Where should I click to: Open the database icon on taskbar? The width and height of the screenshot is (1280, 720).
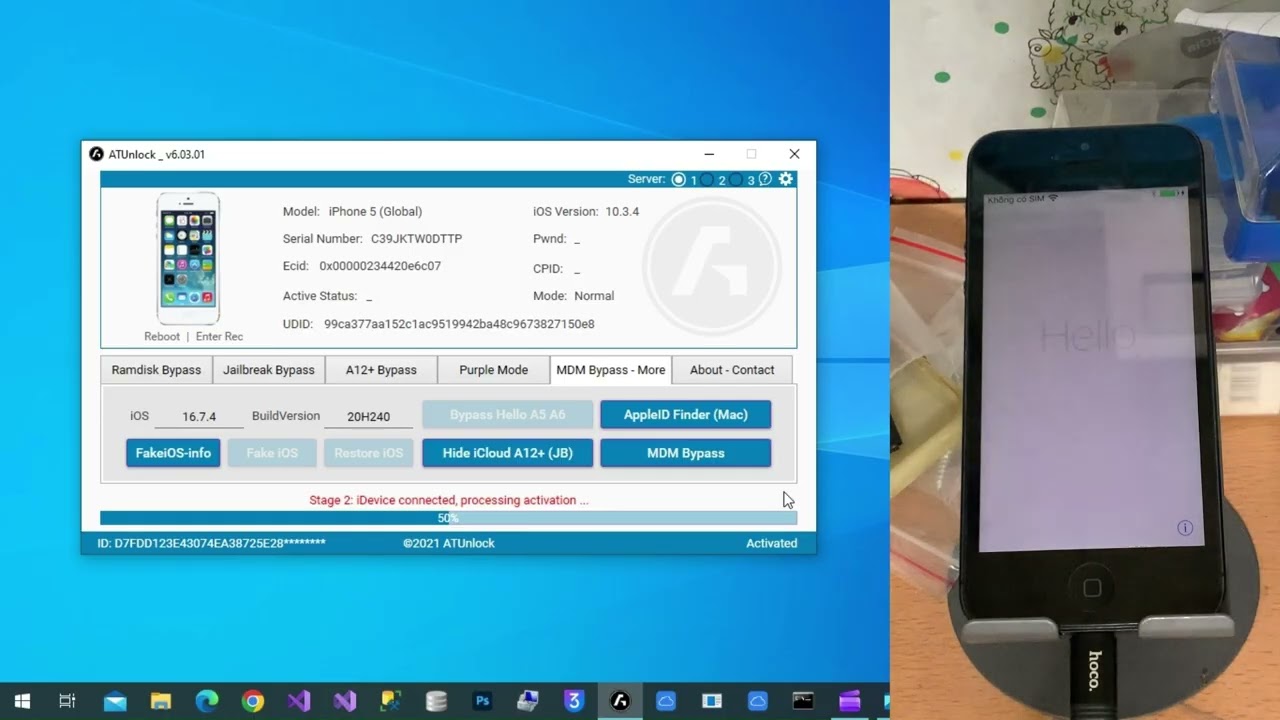click(x=436, y=701)
